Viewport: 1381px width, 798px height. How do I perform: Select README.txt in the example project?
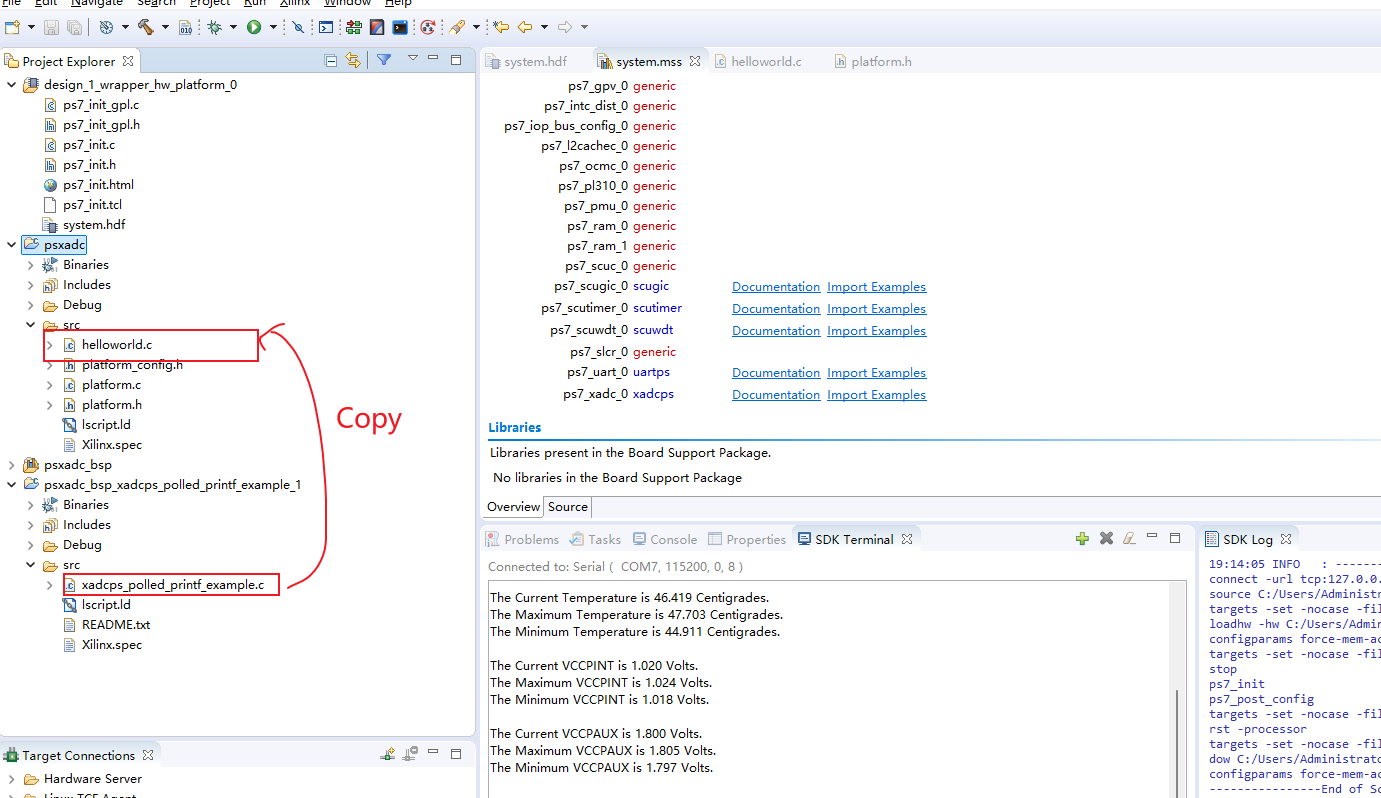pos(116,625)
